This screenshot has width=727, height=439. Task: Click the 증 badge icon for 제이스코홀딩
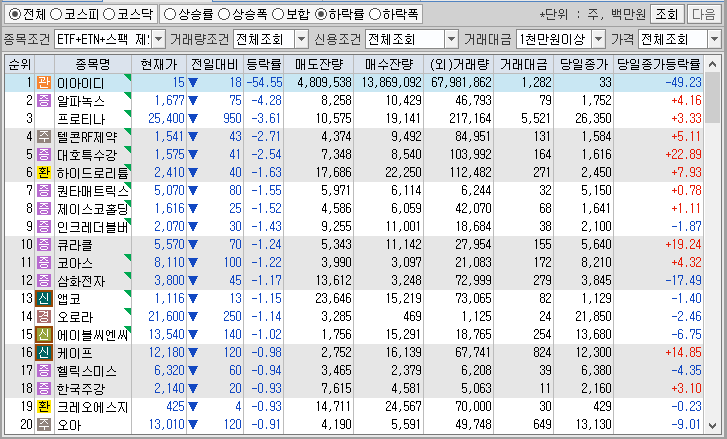pyautogui.click(x=44, y=209)
